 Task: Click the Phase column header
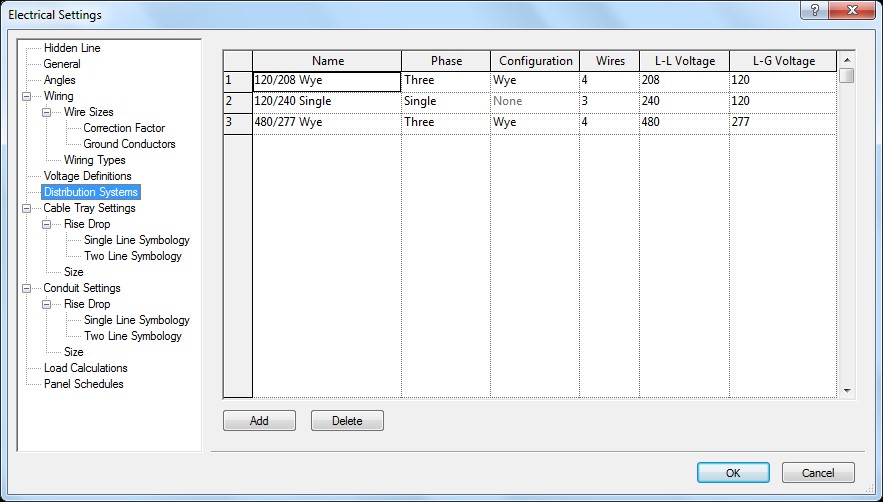coord(446,61)
